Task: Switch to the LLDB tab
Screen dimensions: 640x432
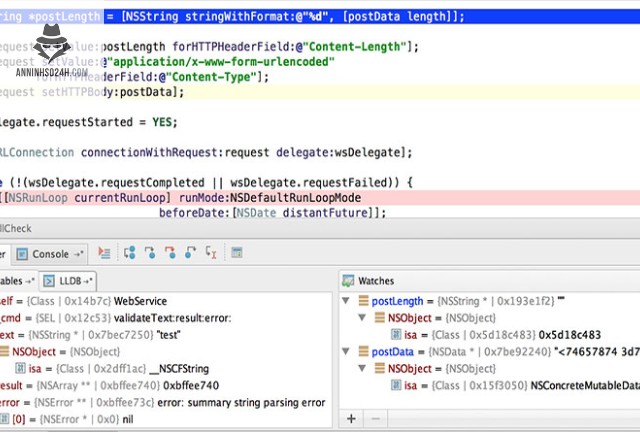Action: click(68, 281)
